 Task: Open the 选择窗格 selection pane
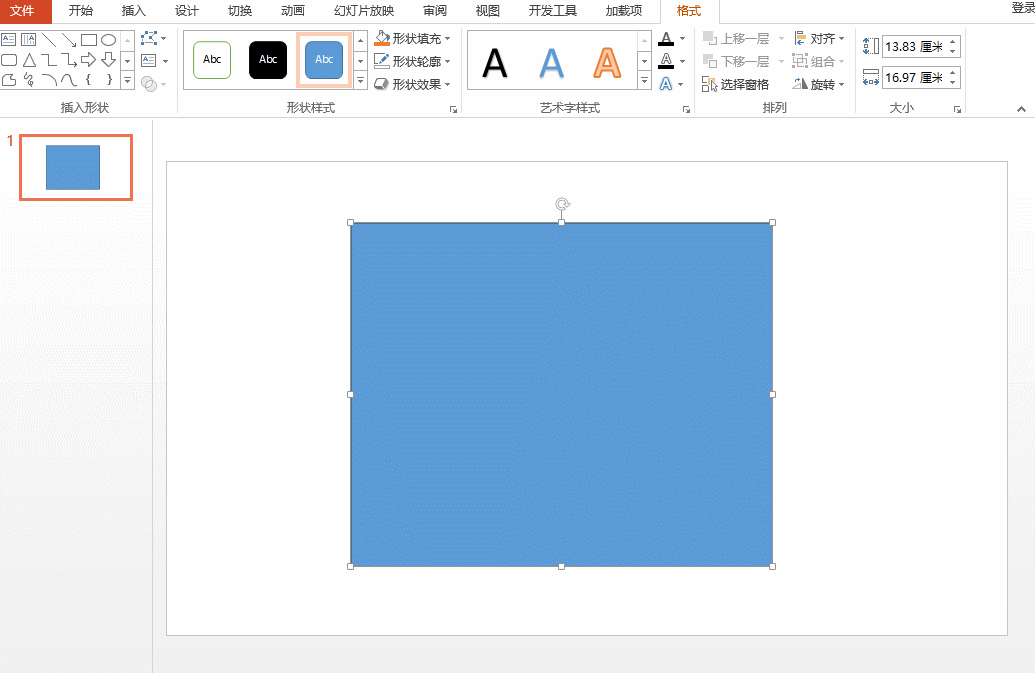[x=736, y=85]
